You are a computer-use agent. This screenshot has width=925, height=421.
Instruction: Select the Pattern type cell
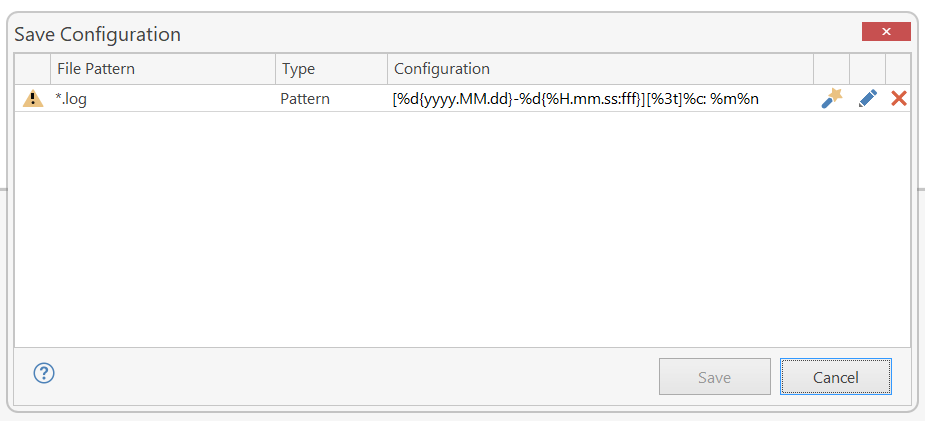(x=332, y=99)
